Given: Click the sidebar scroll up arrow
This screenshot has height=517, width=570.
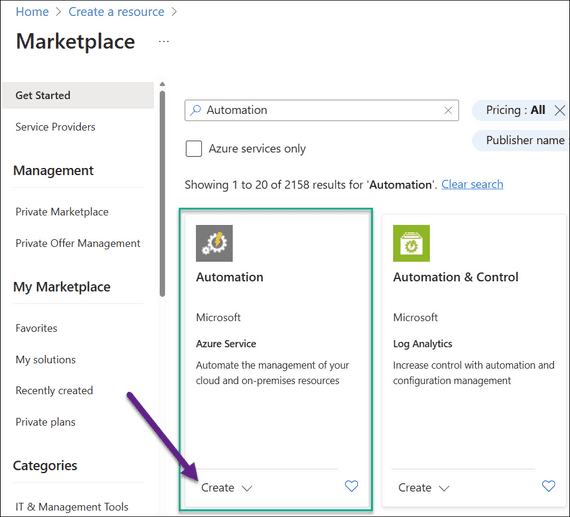Looking at the screenshot, I should point(162,84).
